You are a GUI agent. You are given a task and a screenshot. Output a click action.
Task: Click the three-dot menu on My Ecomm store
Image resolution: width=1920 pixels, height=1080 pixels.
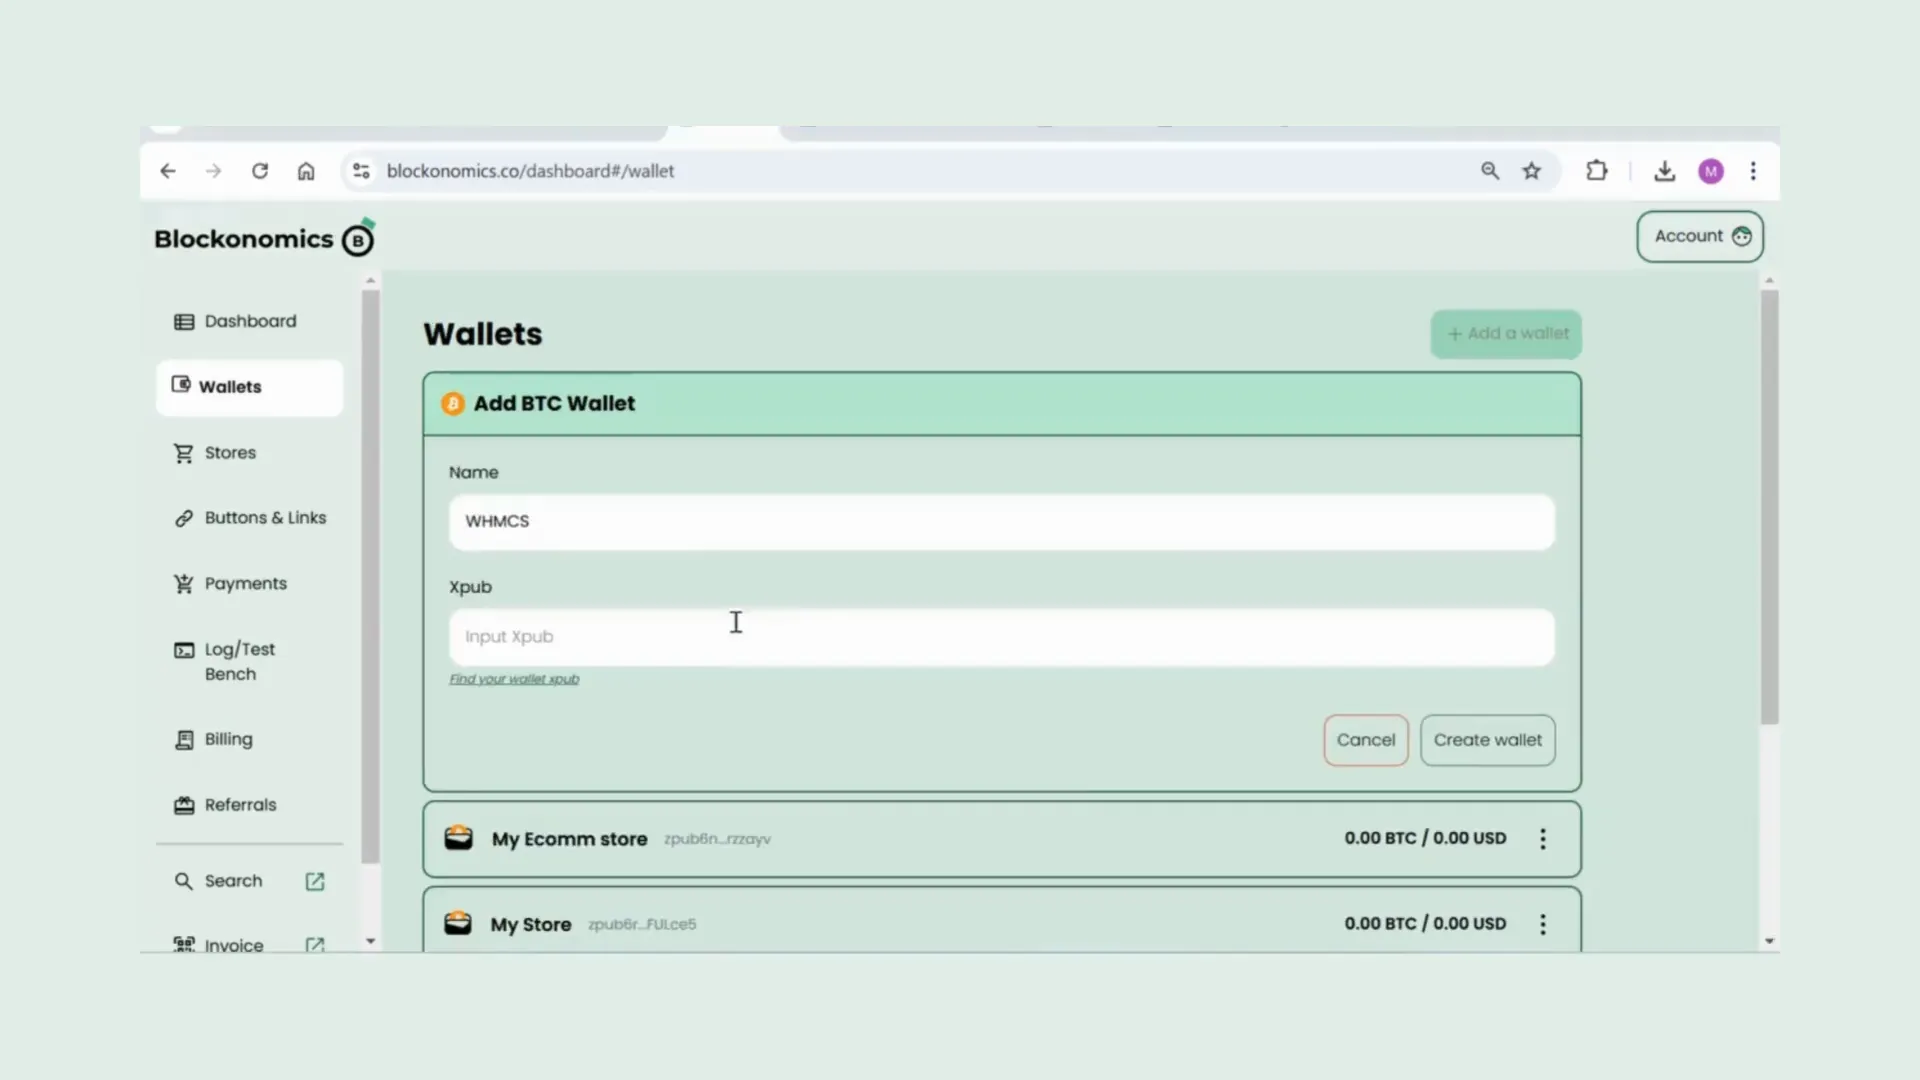[1542, 837]
